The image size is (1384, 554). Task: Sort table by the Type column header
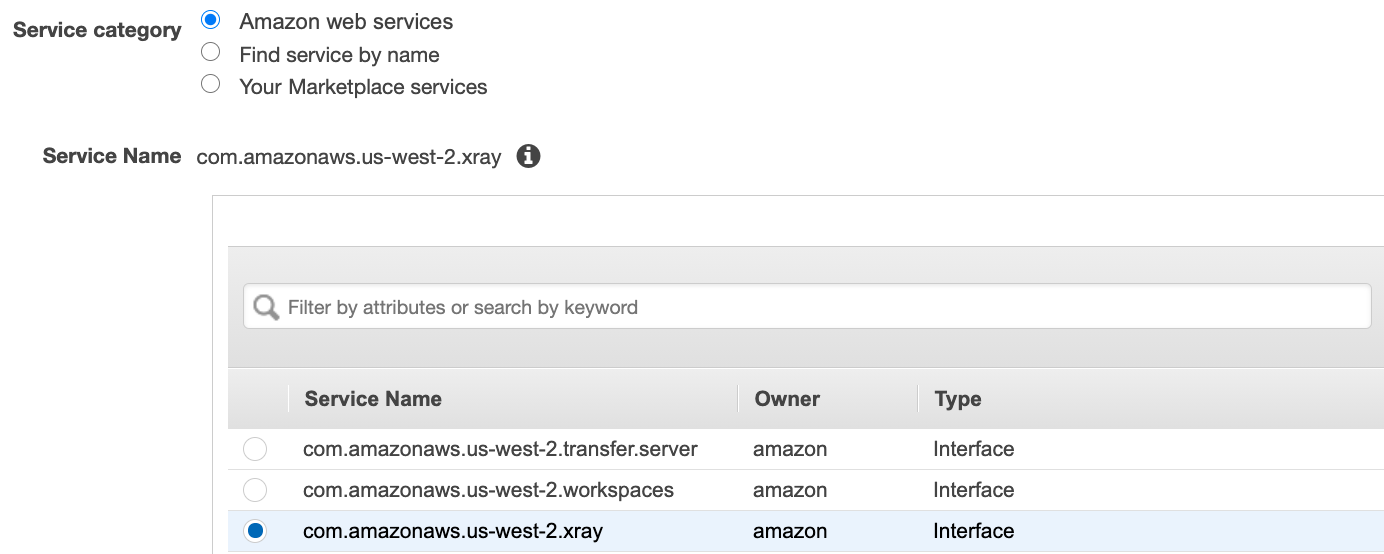tap(958, 399)
